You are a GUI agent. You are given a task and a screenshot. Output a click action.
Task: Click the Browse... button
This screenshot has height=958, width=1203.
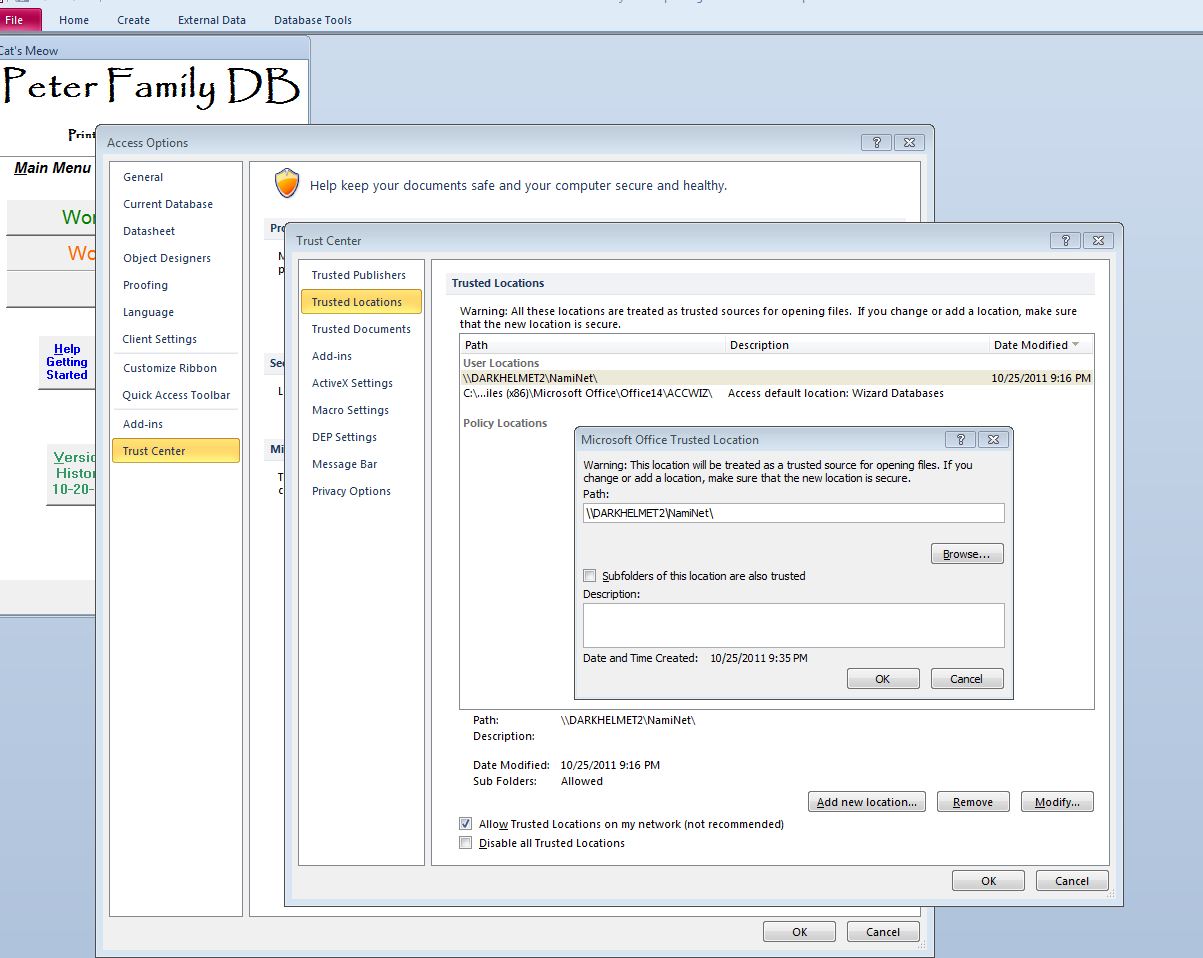(967, 554)
